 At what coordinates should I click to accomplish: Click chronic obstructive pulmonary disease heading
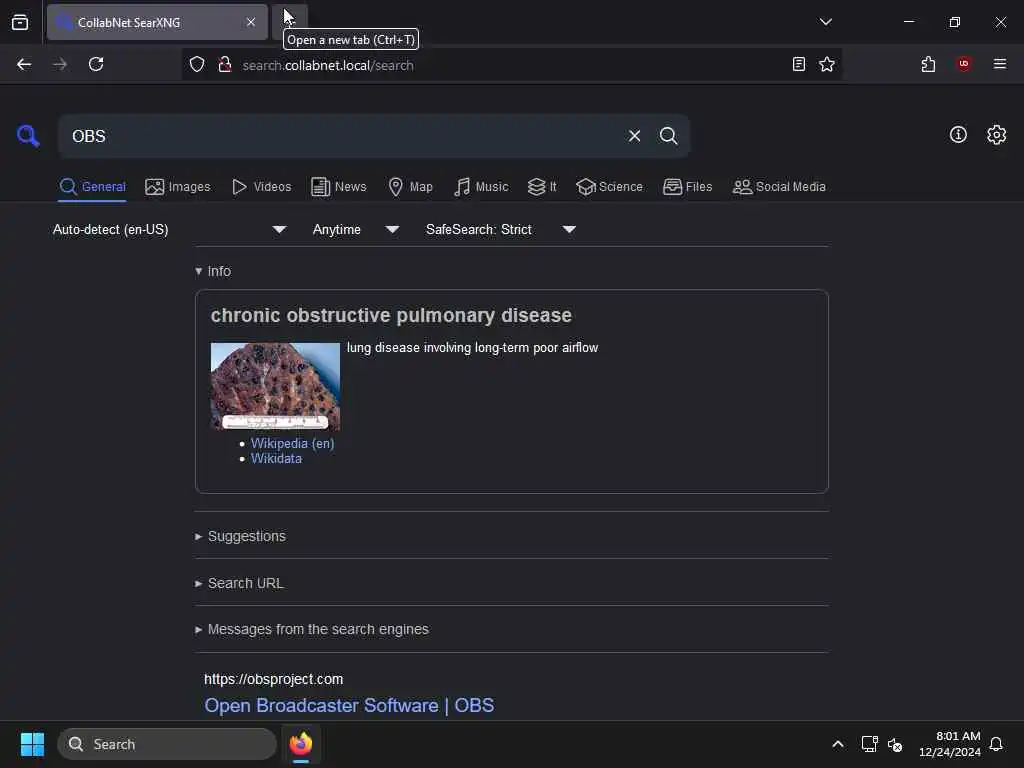click(x=391, y=315)
